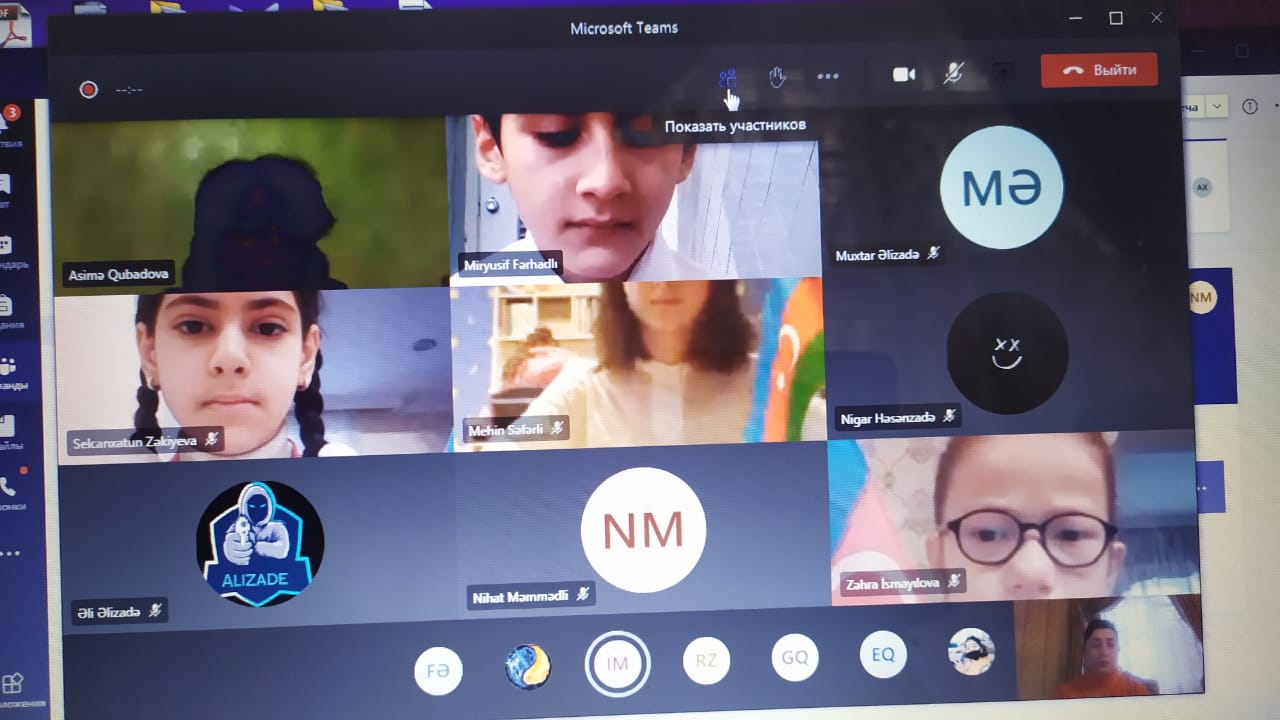
Task: Select Miryusif Fərhadlı's video tile
Action: pos(634,198)
